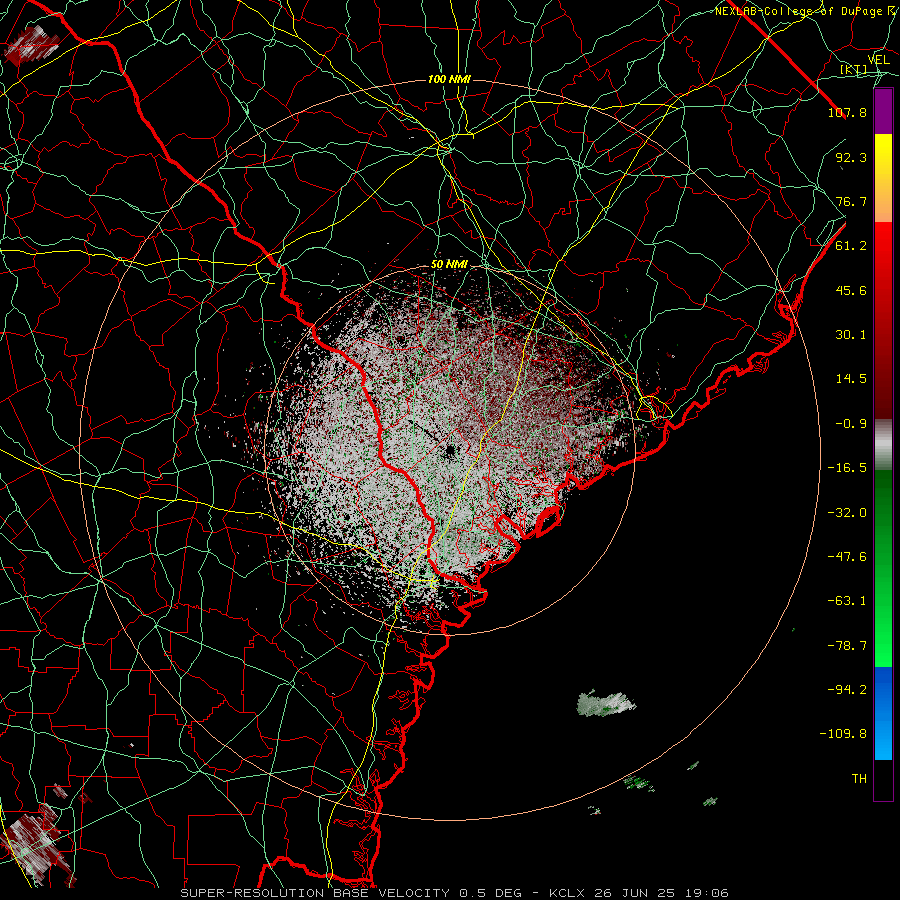The image size is (900, 900).
Task: Click the 30.1 legend value
Action: (x=851, y=335)
